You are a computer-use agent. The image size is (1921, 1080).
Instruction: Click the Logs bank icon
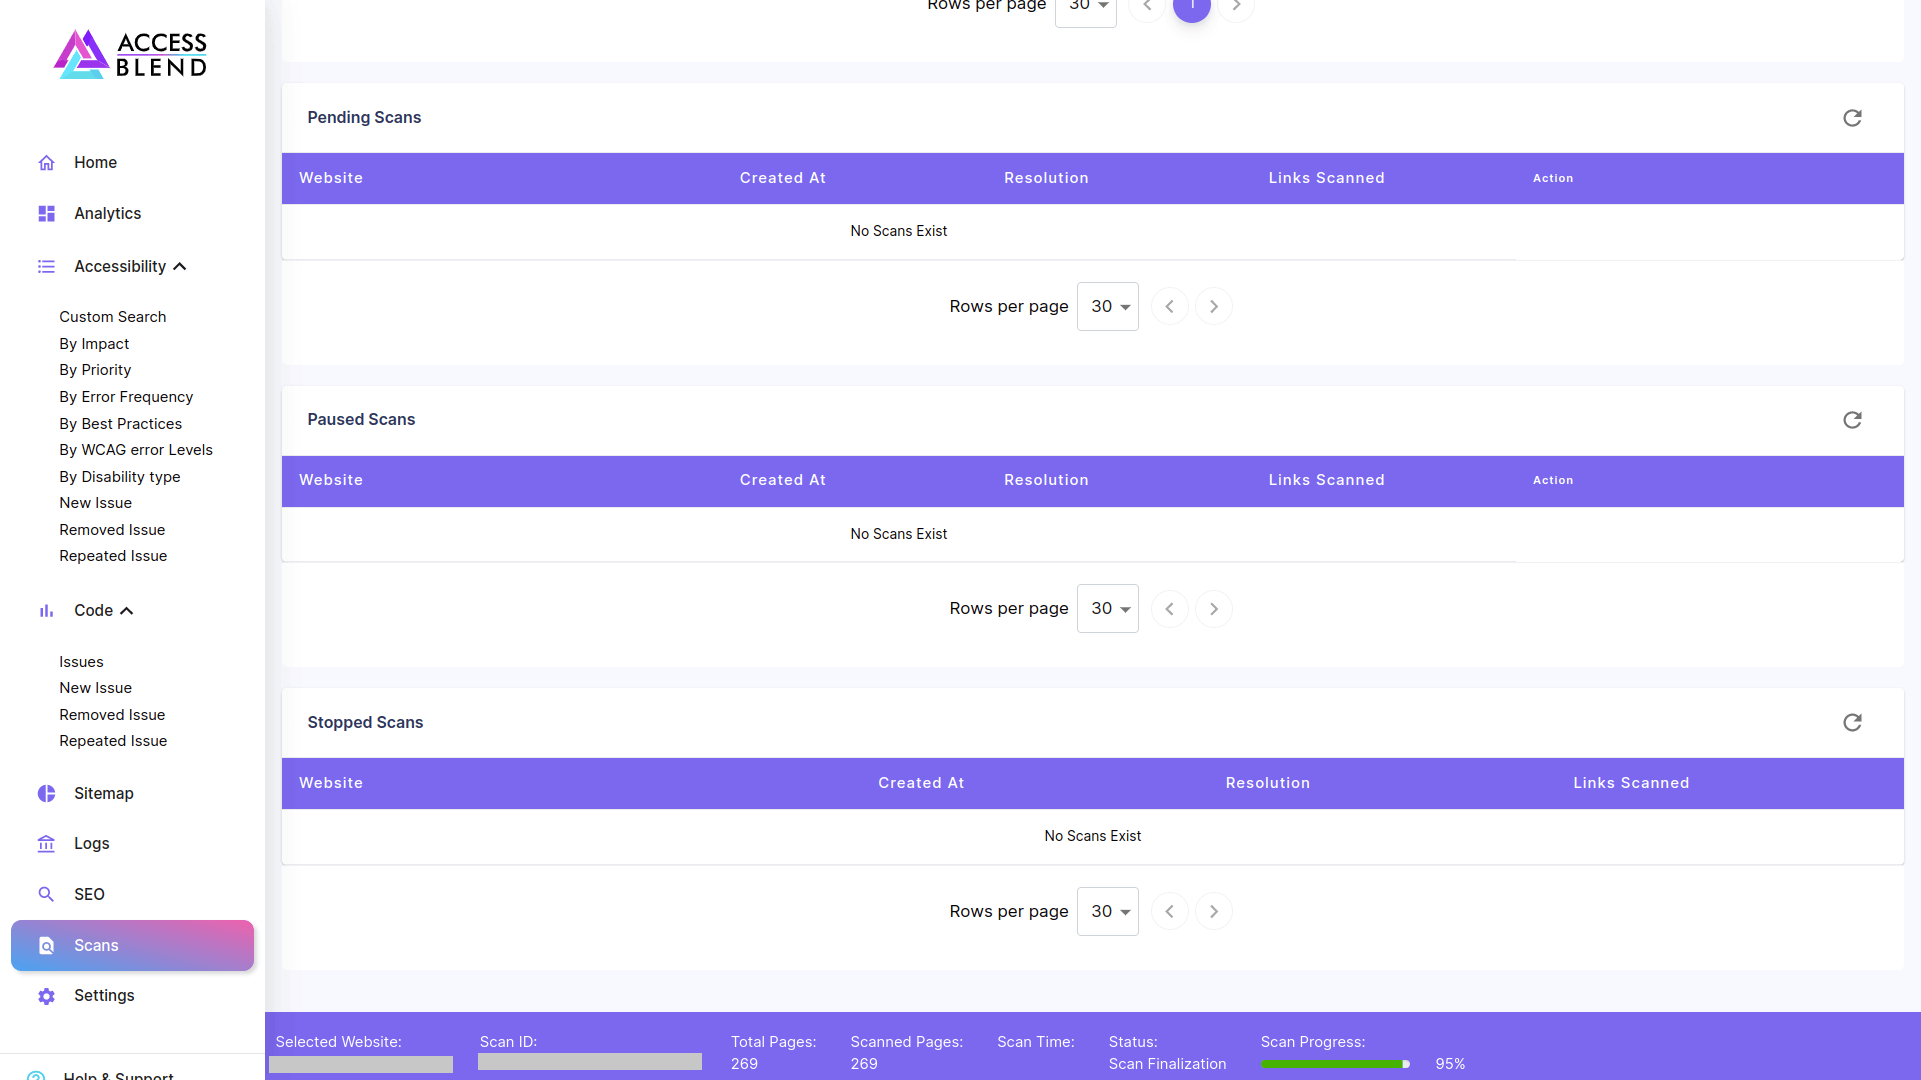pos(46,844)
